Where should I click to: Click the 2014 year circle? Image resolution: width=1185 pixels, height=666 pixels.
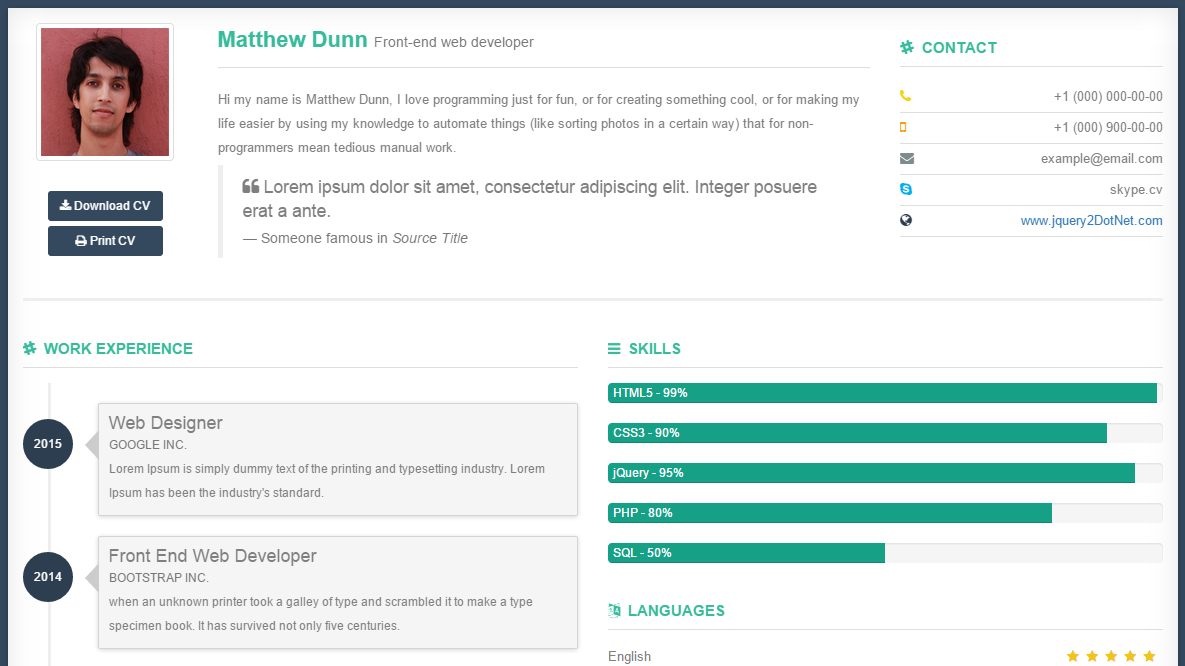coord(47,577)
